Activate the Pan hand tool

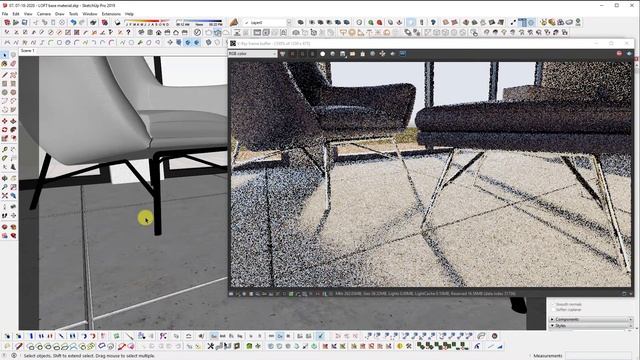pyautogui.click(x=13, y=178)
